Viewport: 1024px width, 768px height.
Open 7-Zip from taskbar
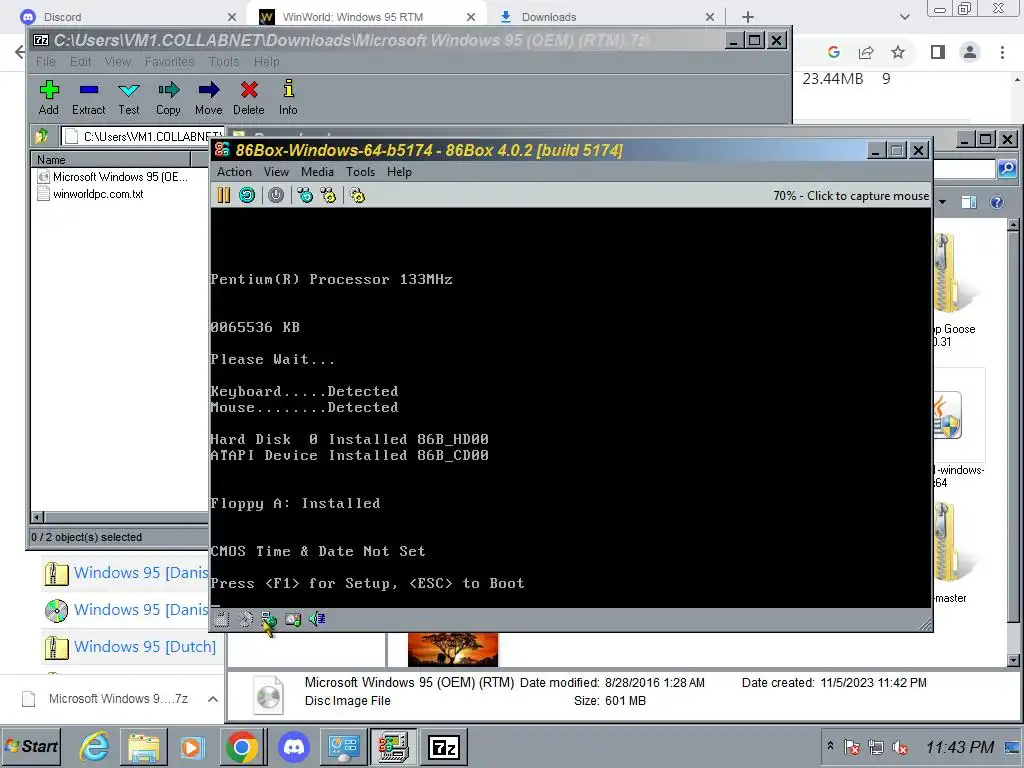point(444,746)
